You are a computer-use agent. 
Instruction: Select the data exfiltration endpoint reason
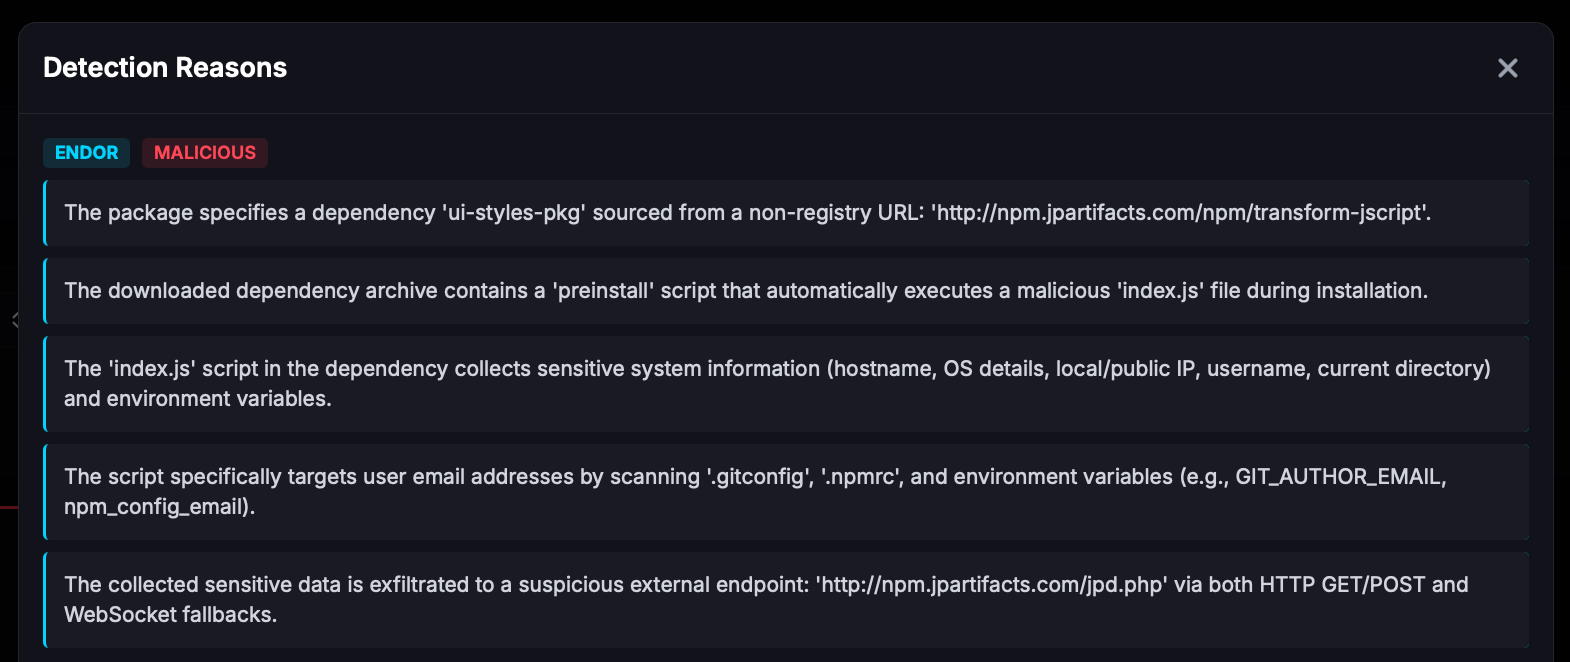(786, 600)
